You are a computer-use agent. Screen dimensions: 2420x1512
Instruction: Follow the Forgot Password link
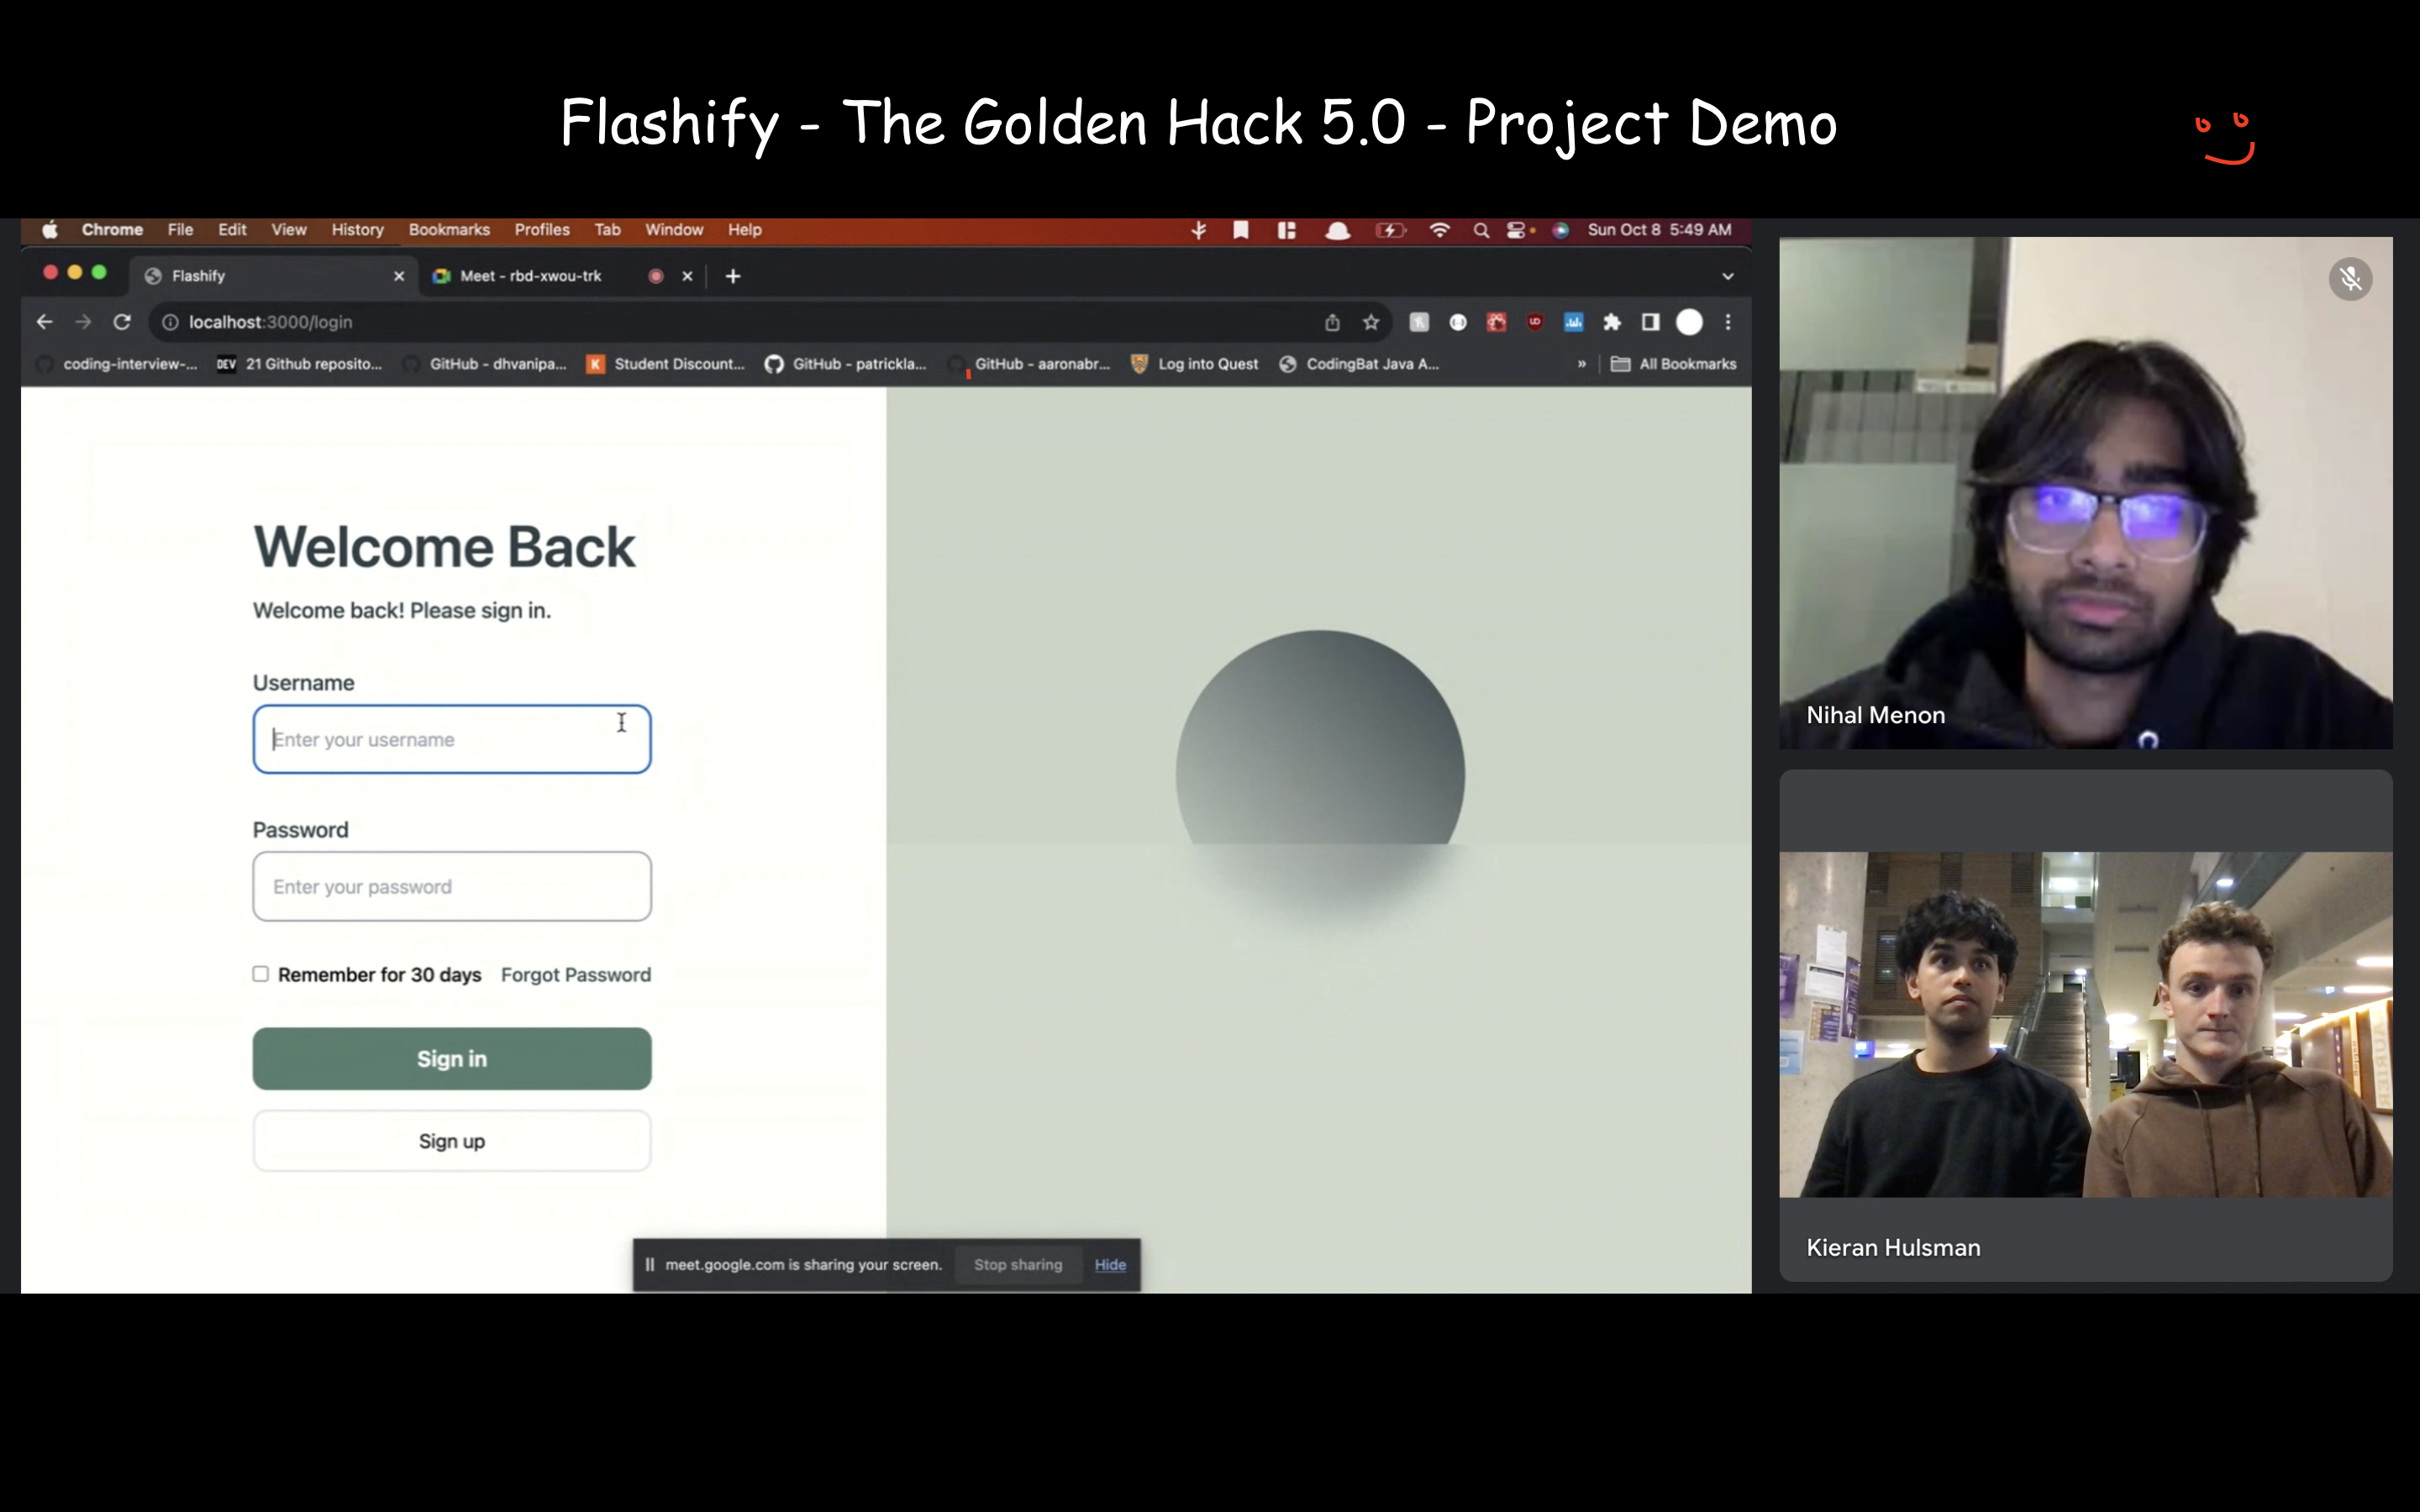pyautogui.click(x=575, y=975)
